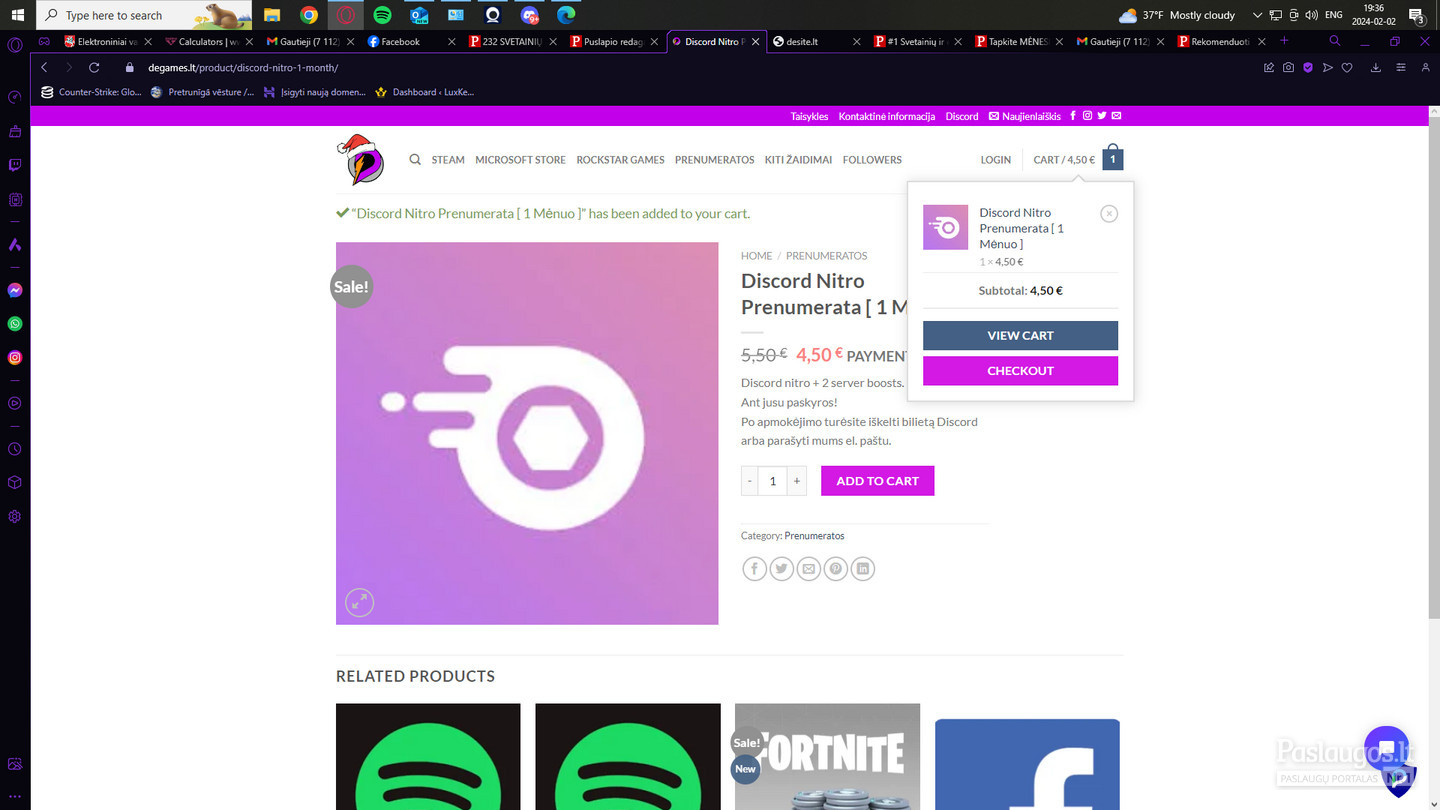The image size is (1440, 810).
Task: Click the VIEW CART button
Action: (x=1020, y=335)
